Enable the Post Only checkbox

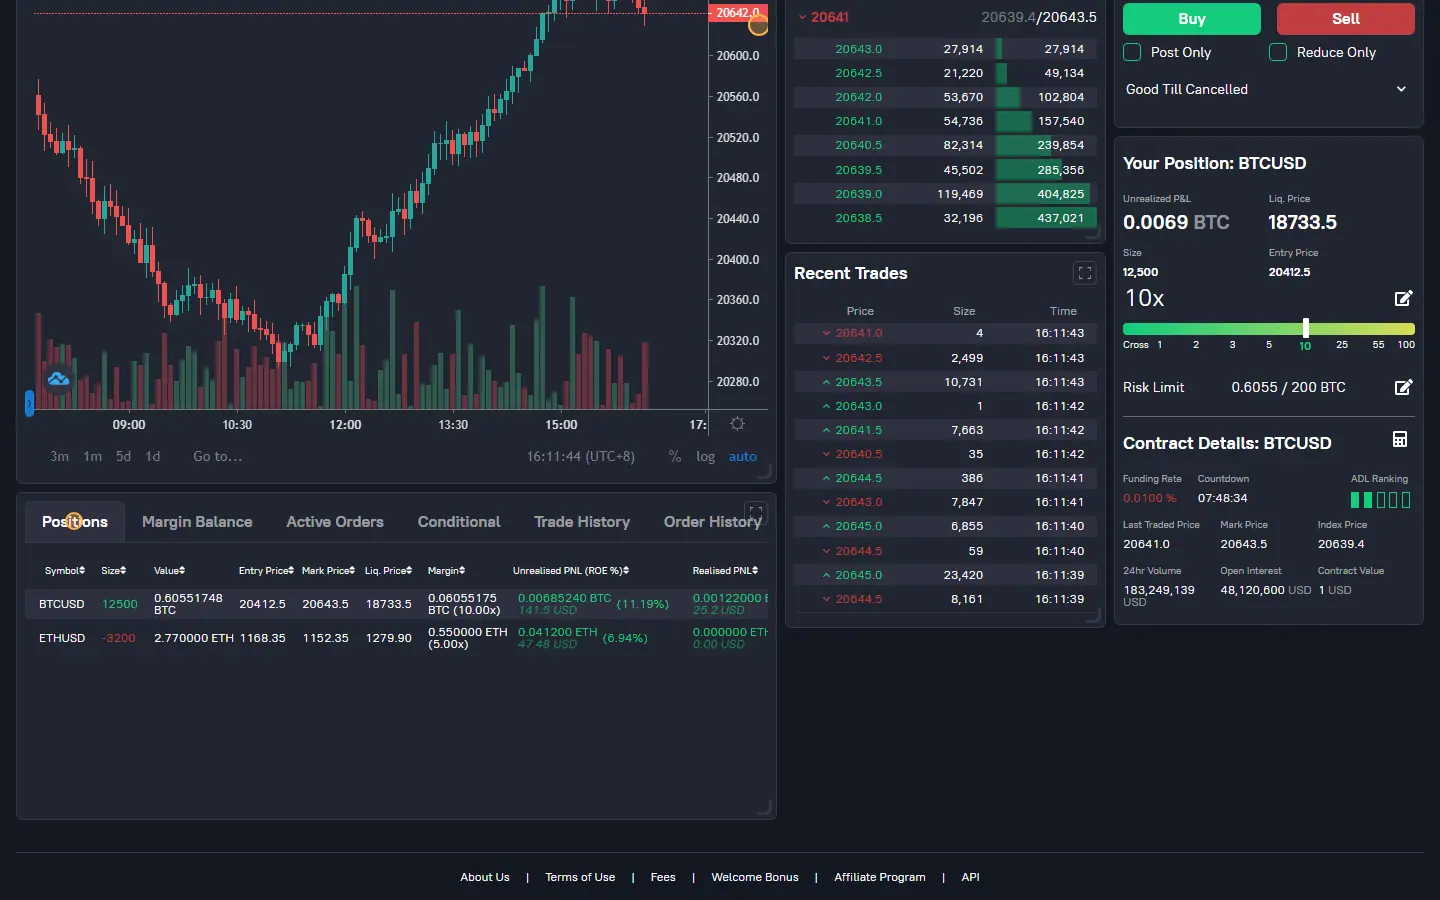tap(1132, 52)
